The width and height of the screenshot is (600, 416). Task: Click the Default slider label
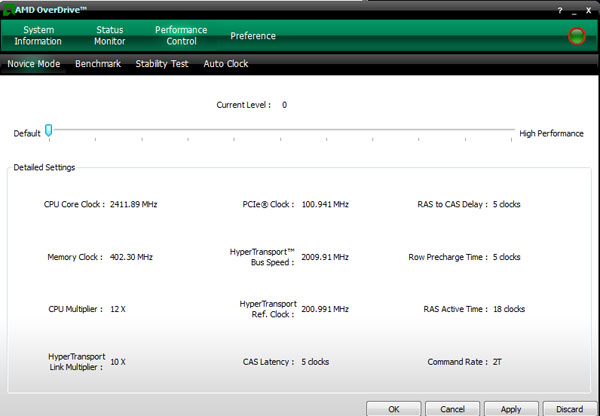27,134
